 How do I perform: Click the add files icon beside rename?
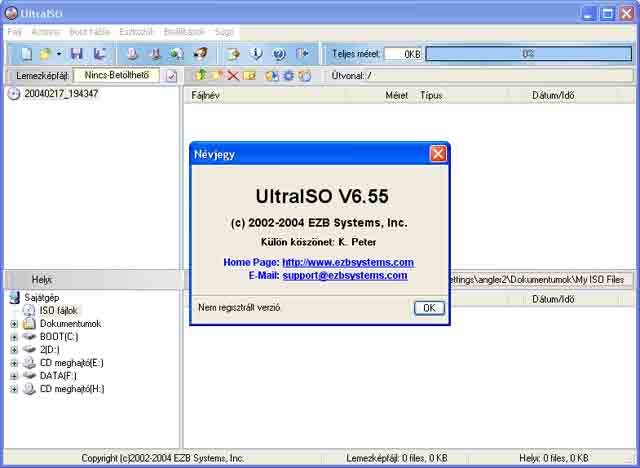[x=272, y=75]
